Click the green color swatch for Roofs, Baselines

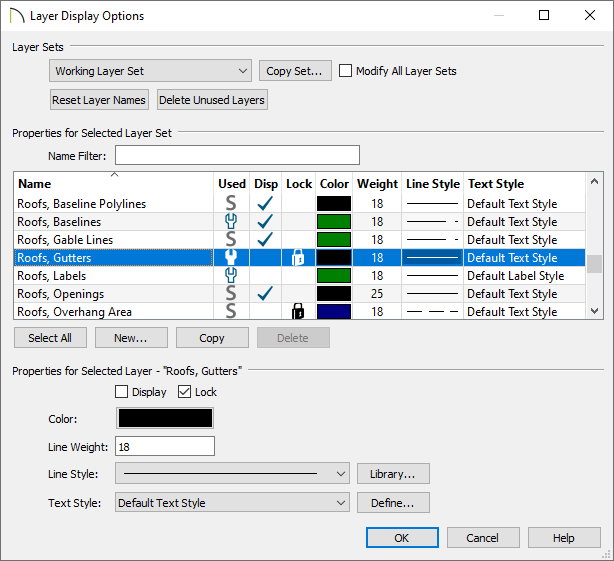334,222
